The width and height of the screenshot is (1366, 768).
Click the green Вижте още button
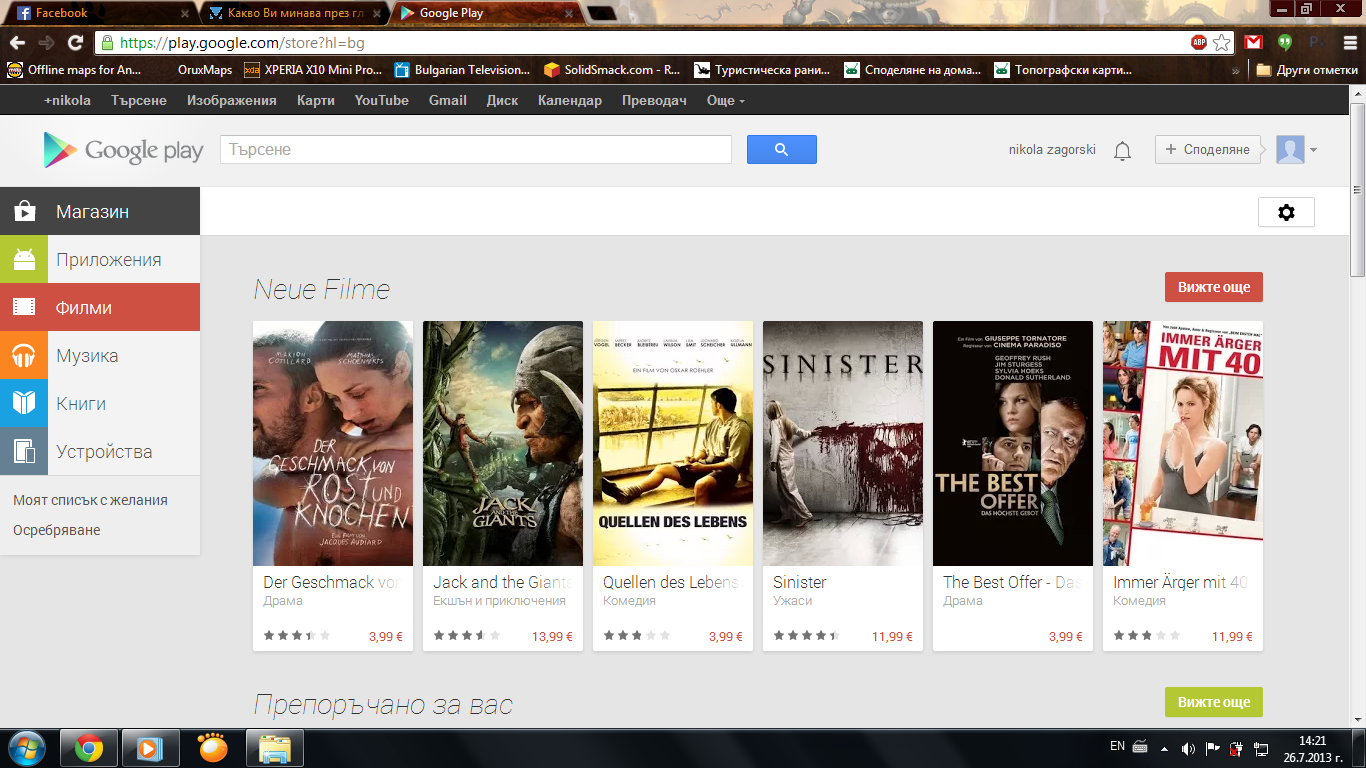(1214, 702)
